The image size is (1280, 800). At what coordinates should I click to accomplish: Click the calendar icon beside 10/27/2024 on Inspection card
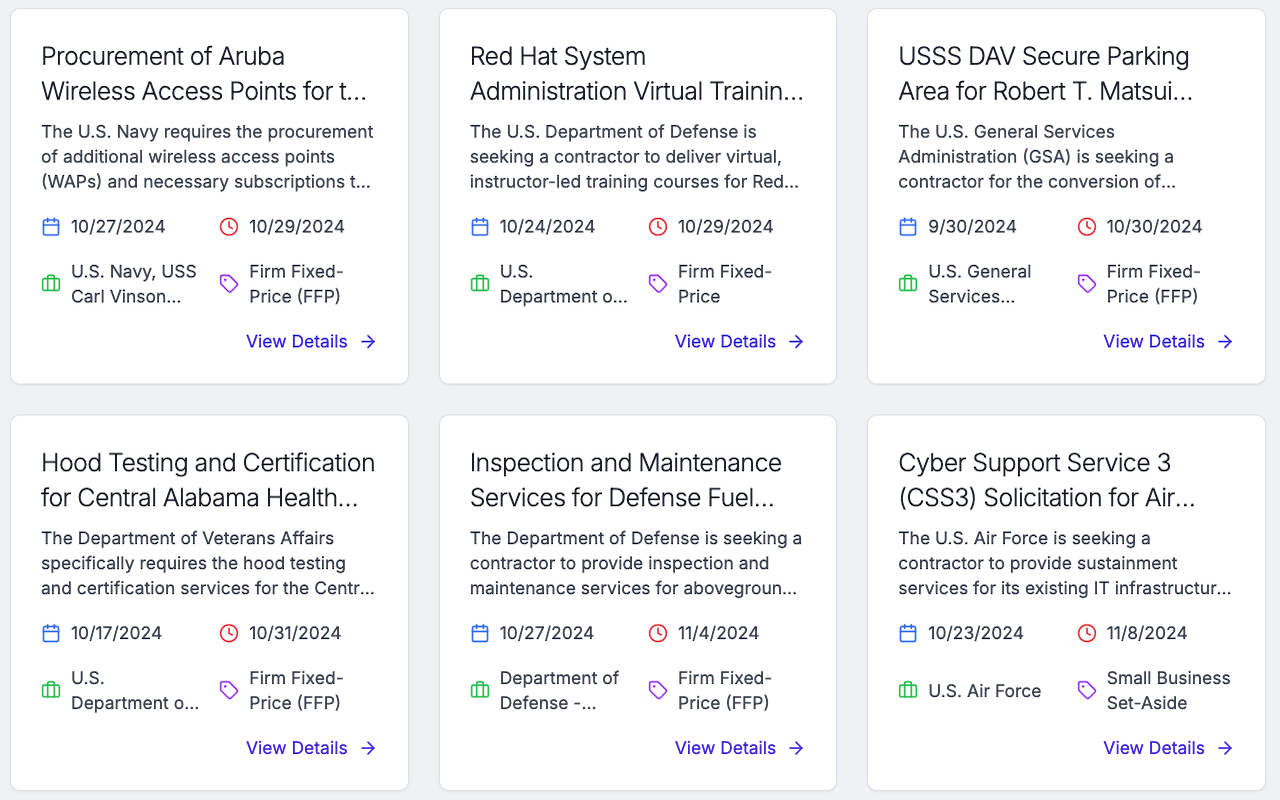pyautogui.click(x=480, y=633)
